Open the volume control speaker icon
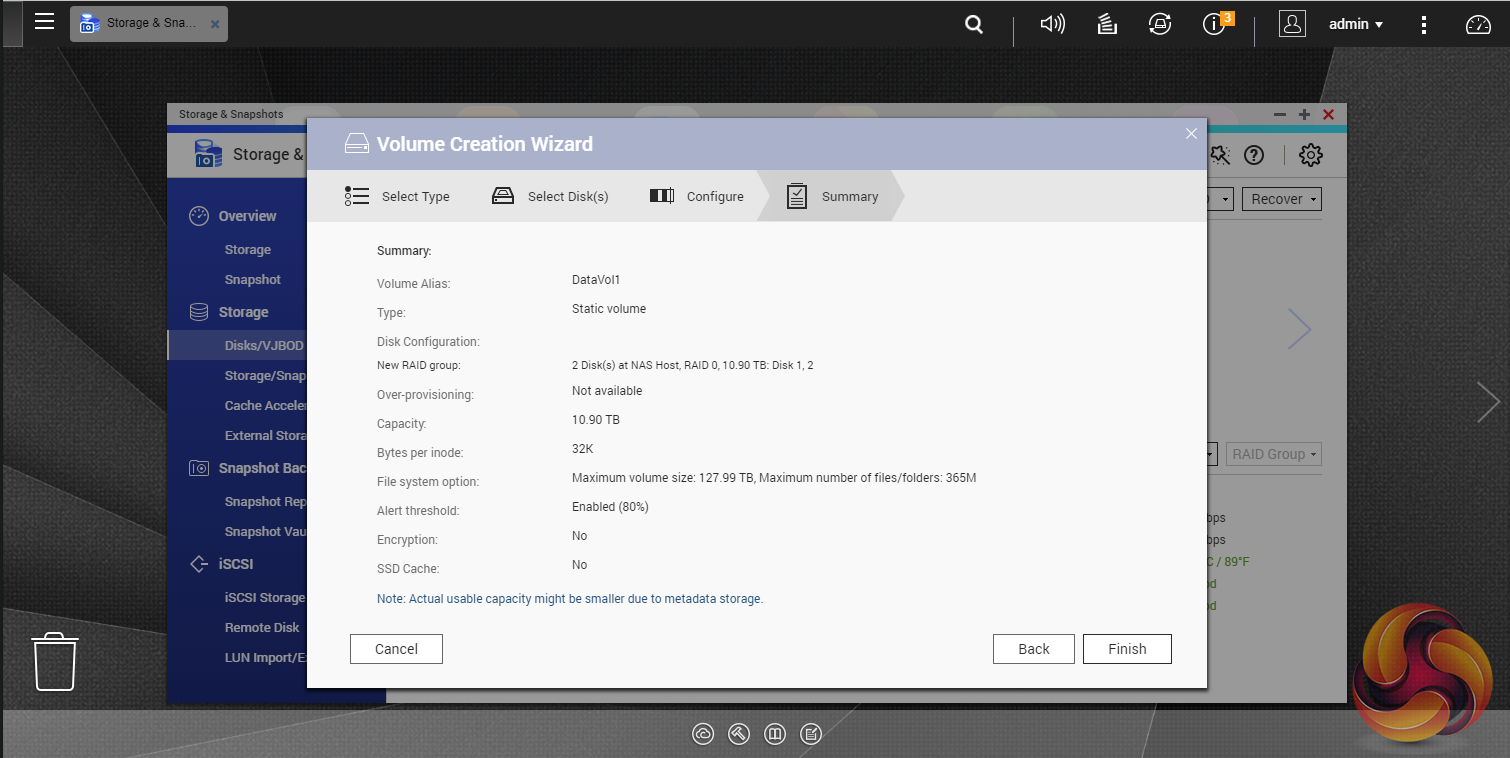 (1052, 24)
